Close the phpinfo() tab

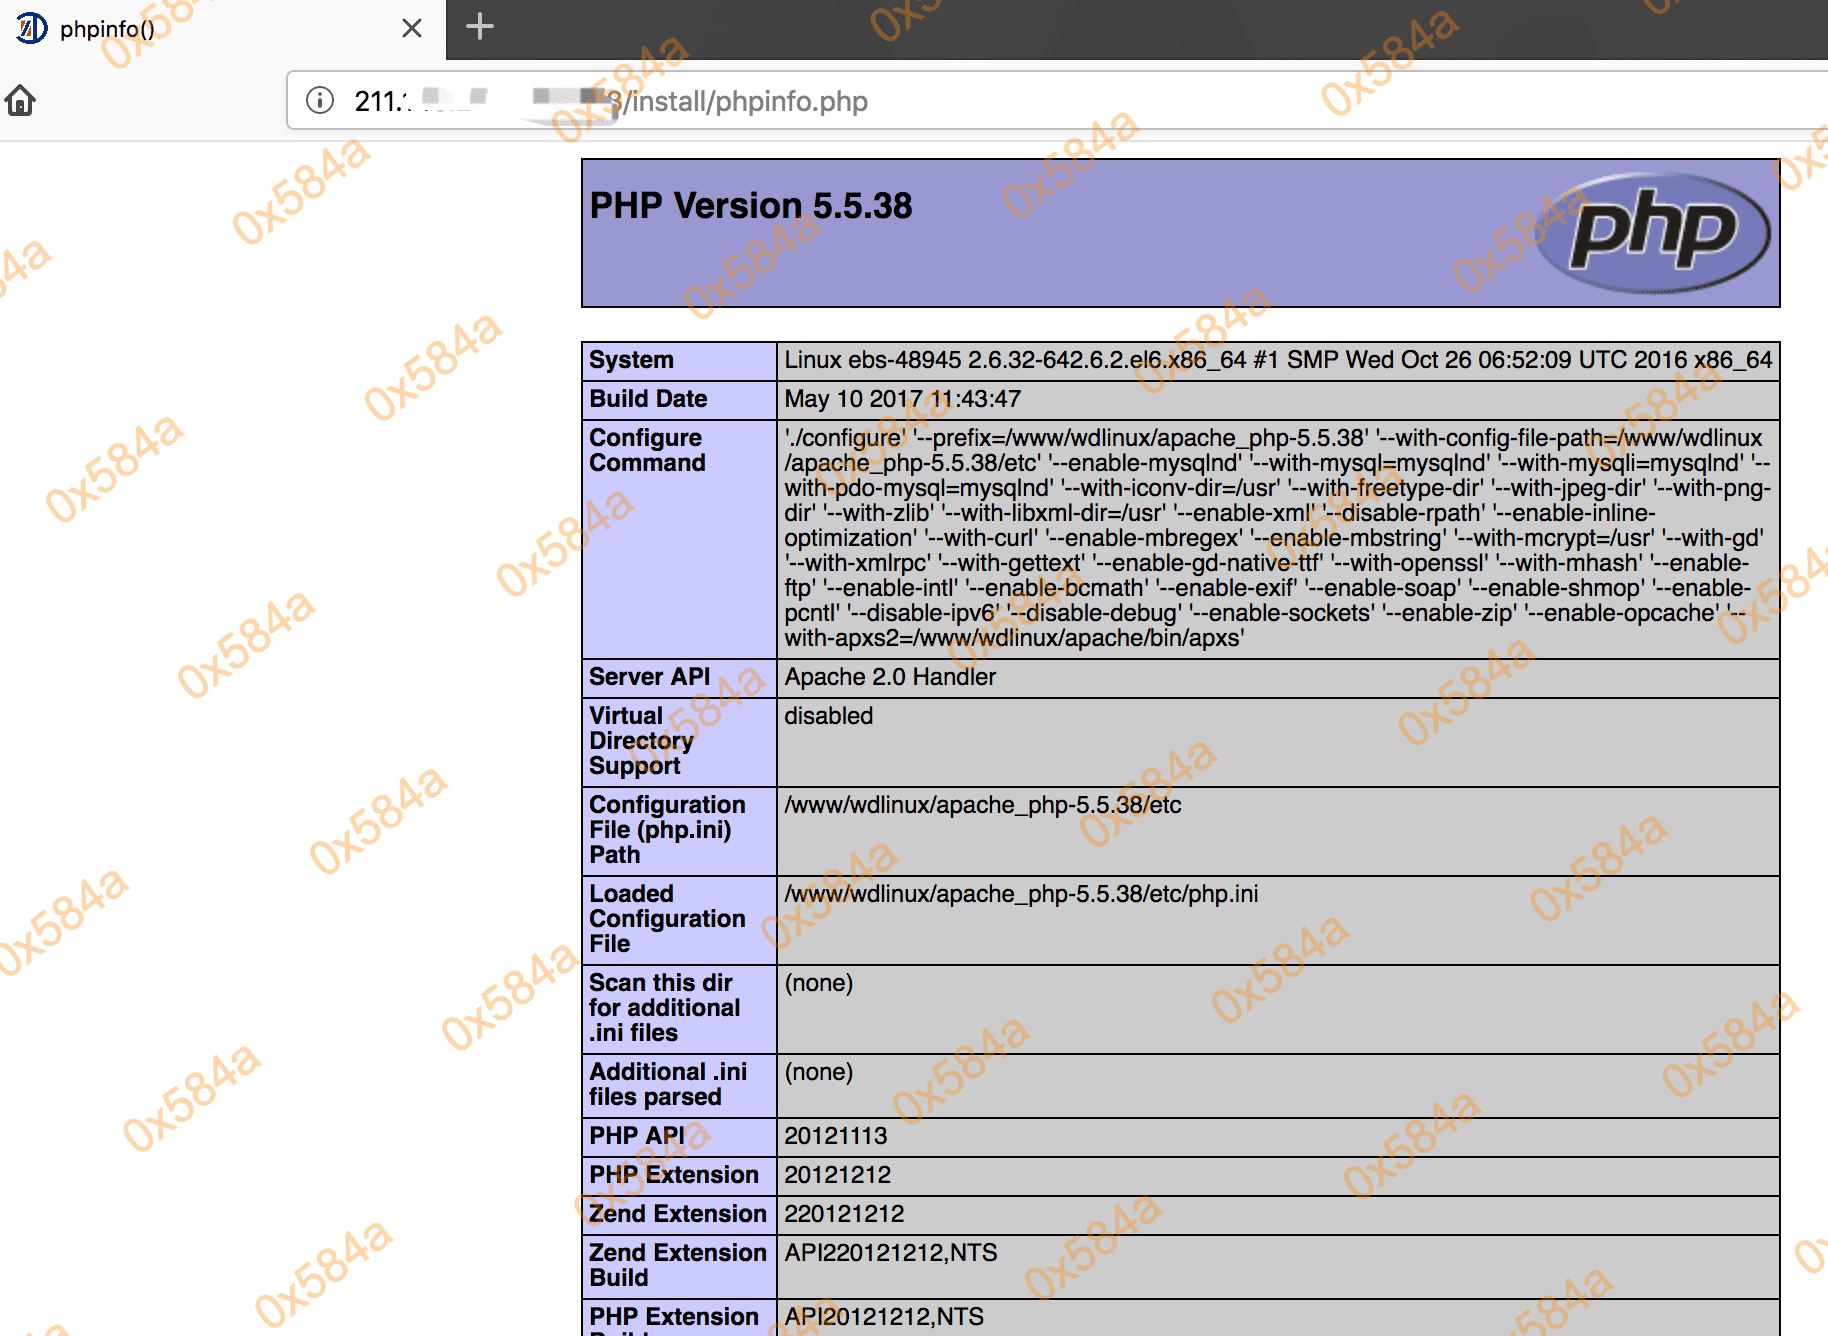(411, 28)
